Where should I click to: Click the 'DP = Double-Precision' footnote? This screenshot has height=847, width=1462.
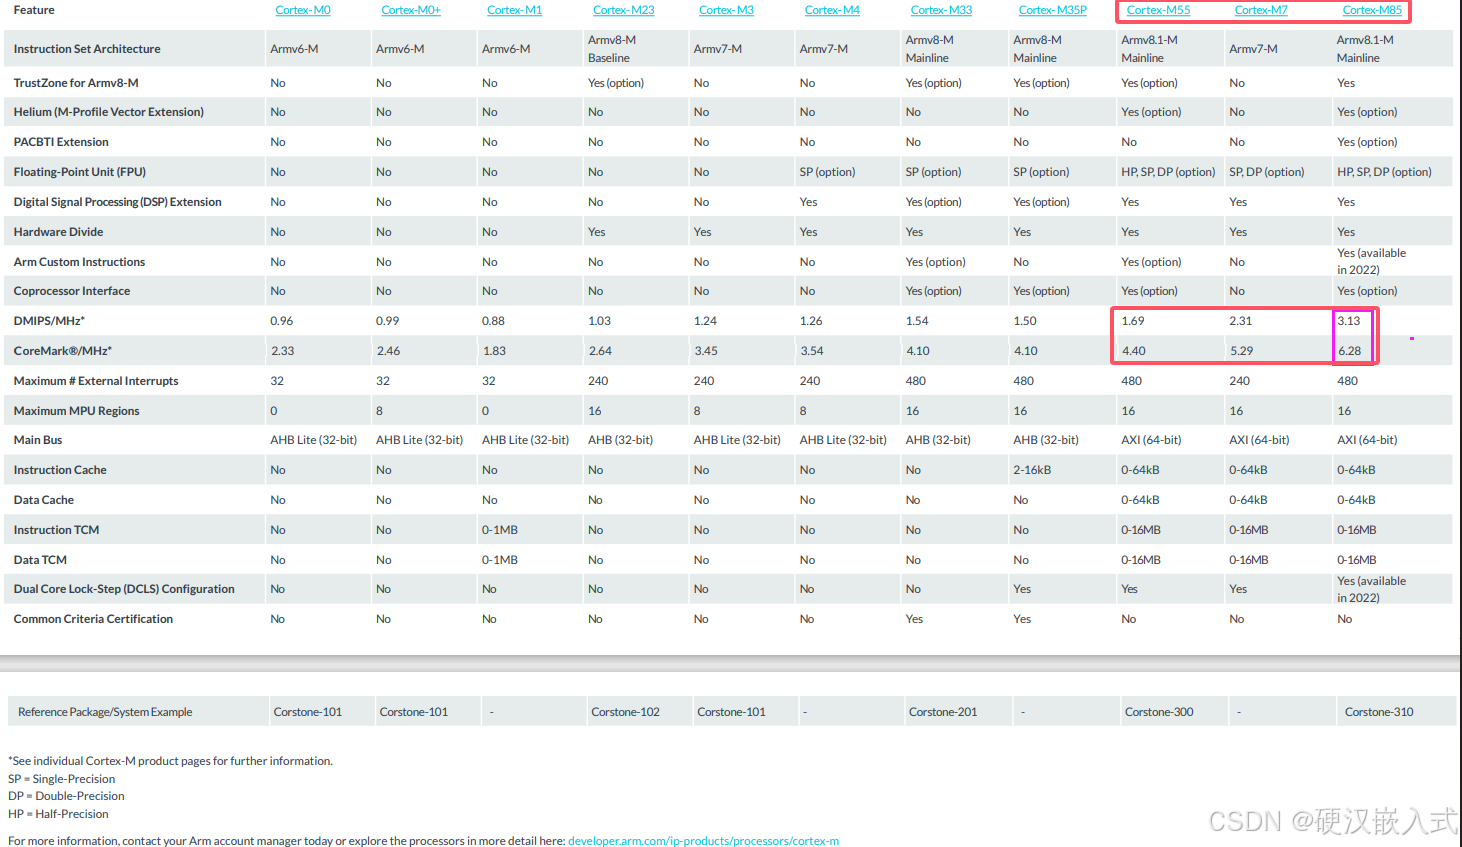pyautogui.click(x=67, y=796)
